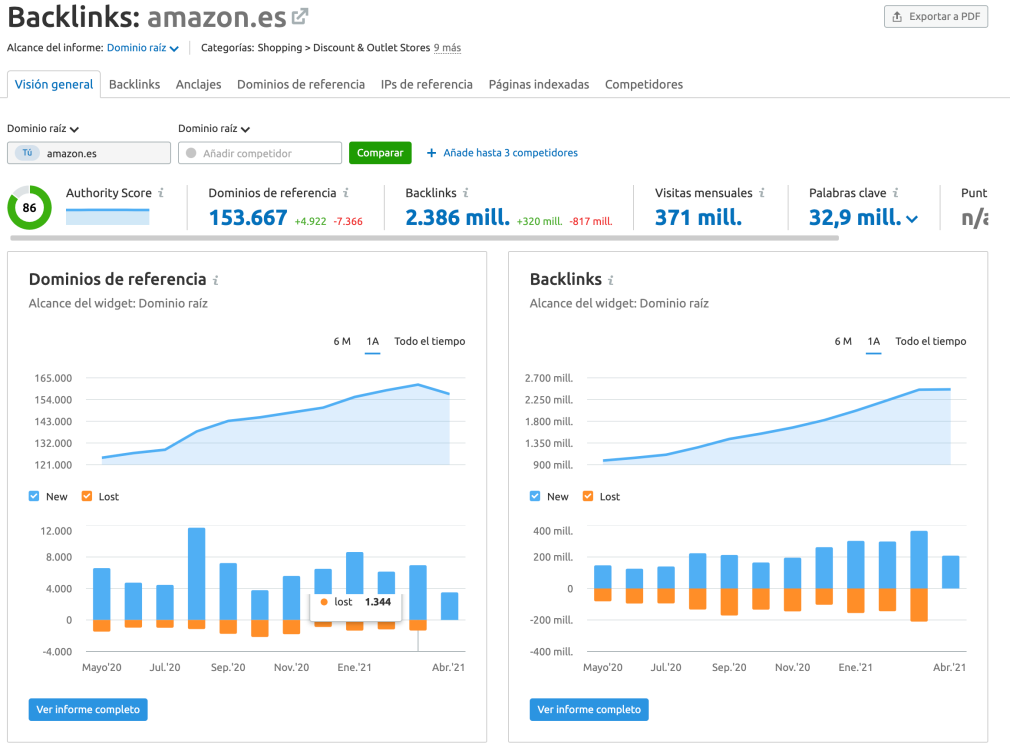Click info icon beside Visitas mensuales
The height and width of the screenshot is (747, 1010).
tap(762, 193)
